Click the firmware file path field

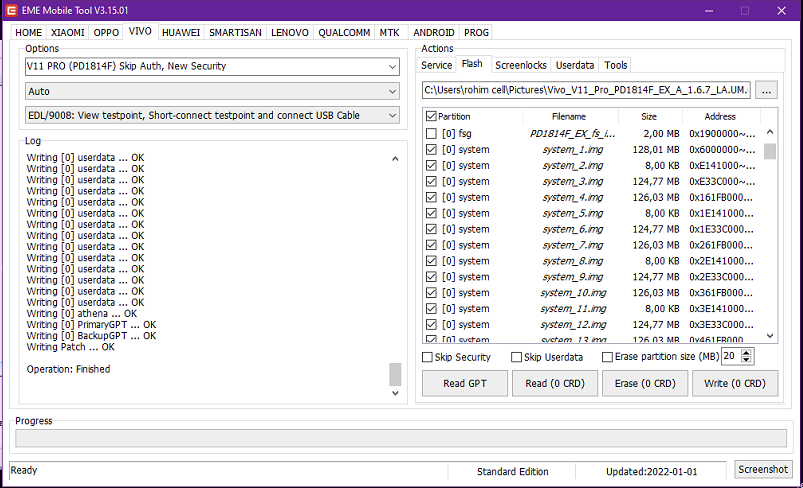click(x=587, y=91)
